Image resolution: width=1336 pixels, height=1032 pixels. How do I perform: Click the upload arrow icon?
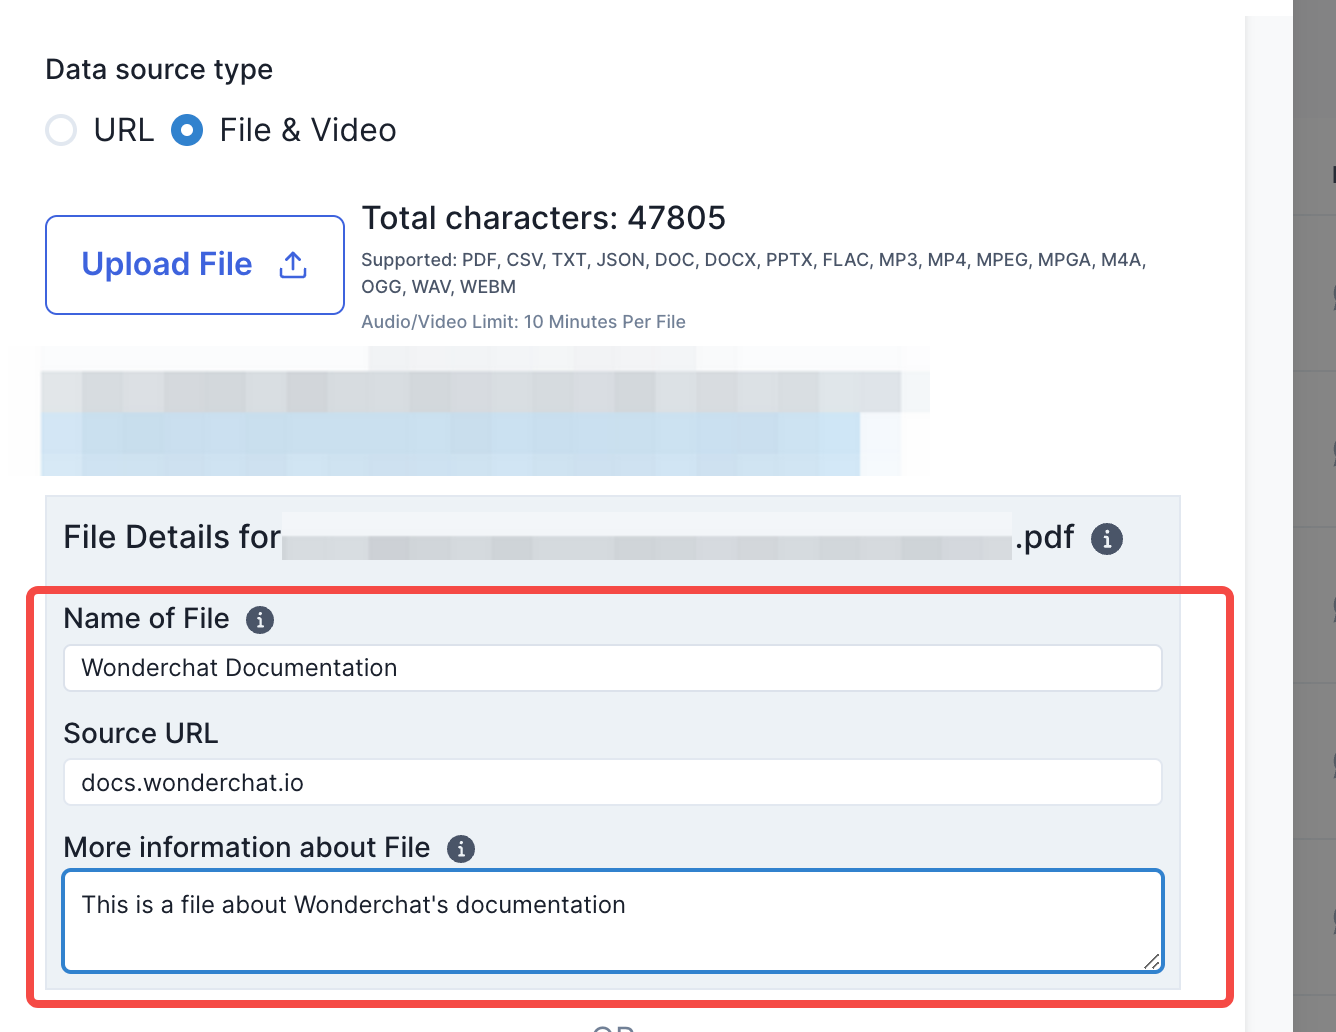(293, 265)
